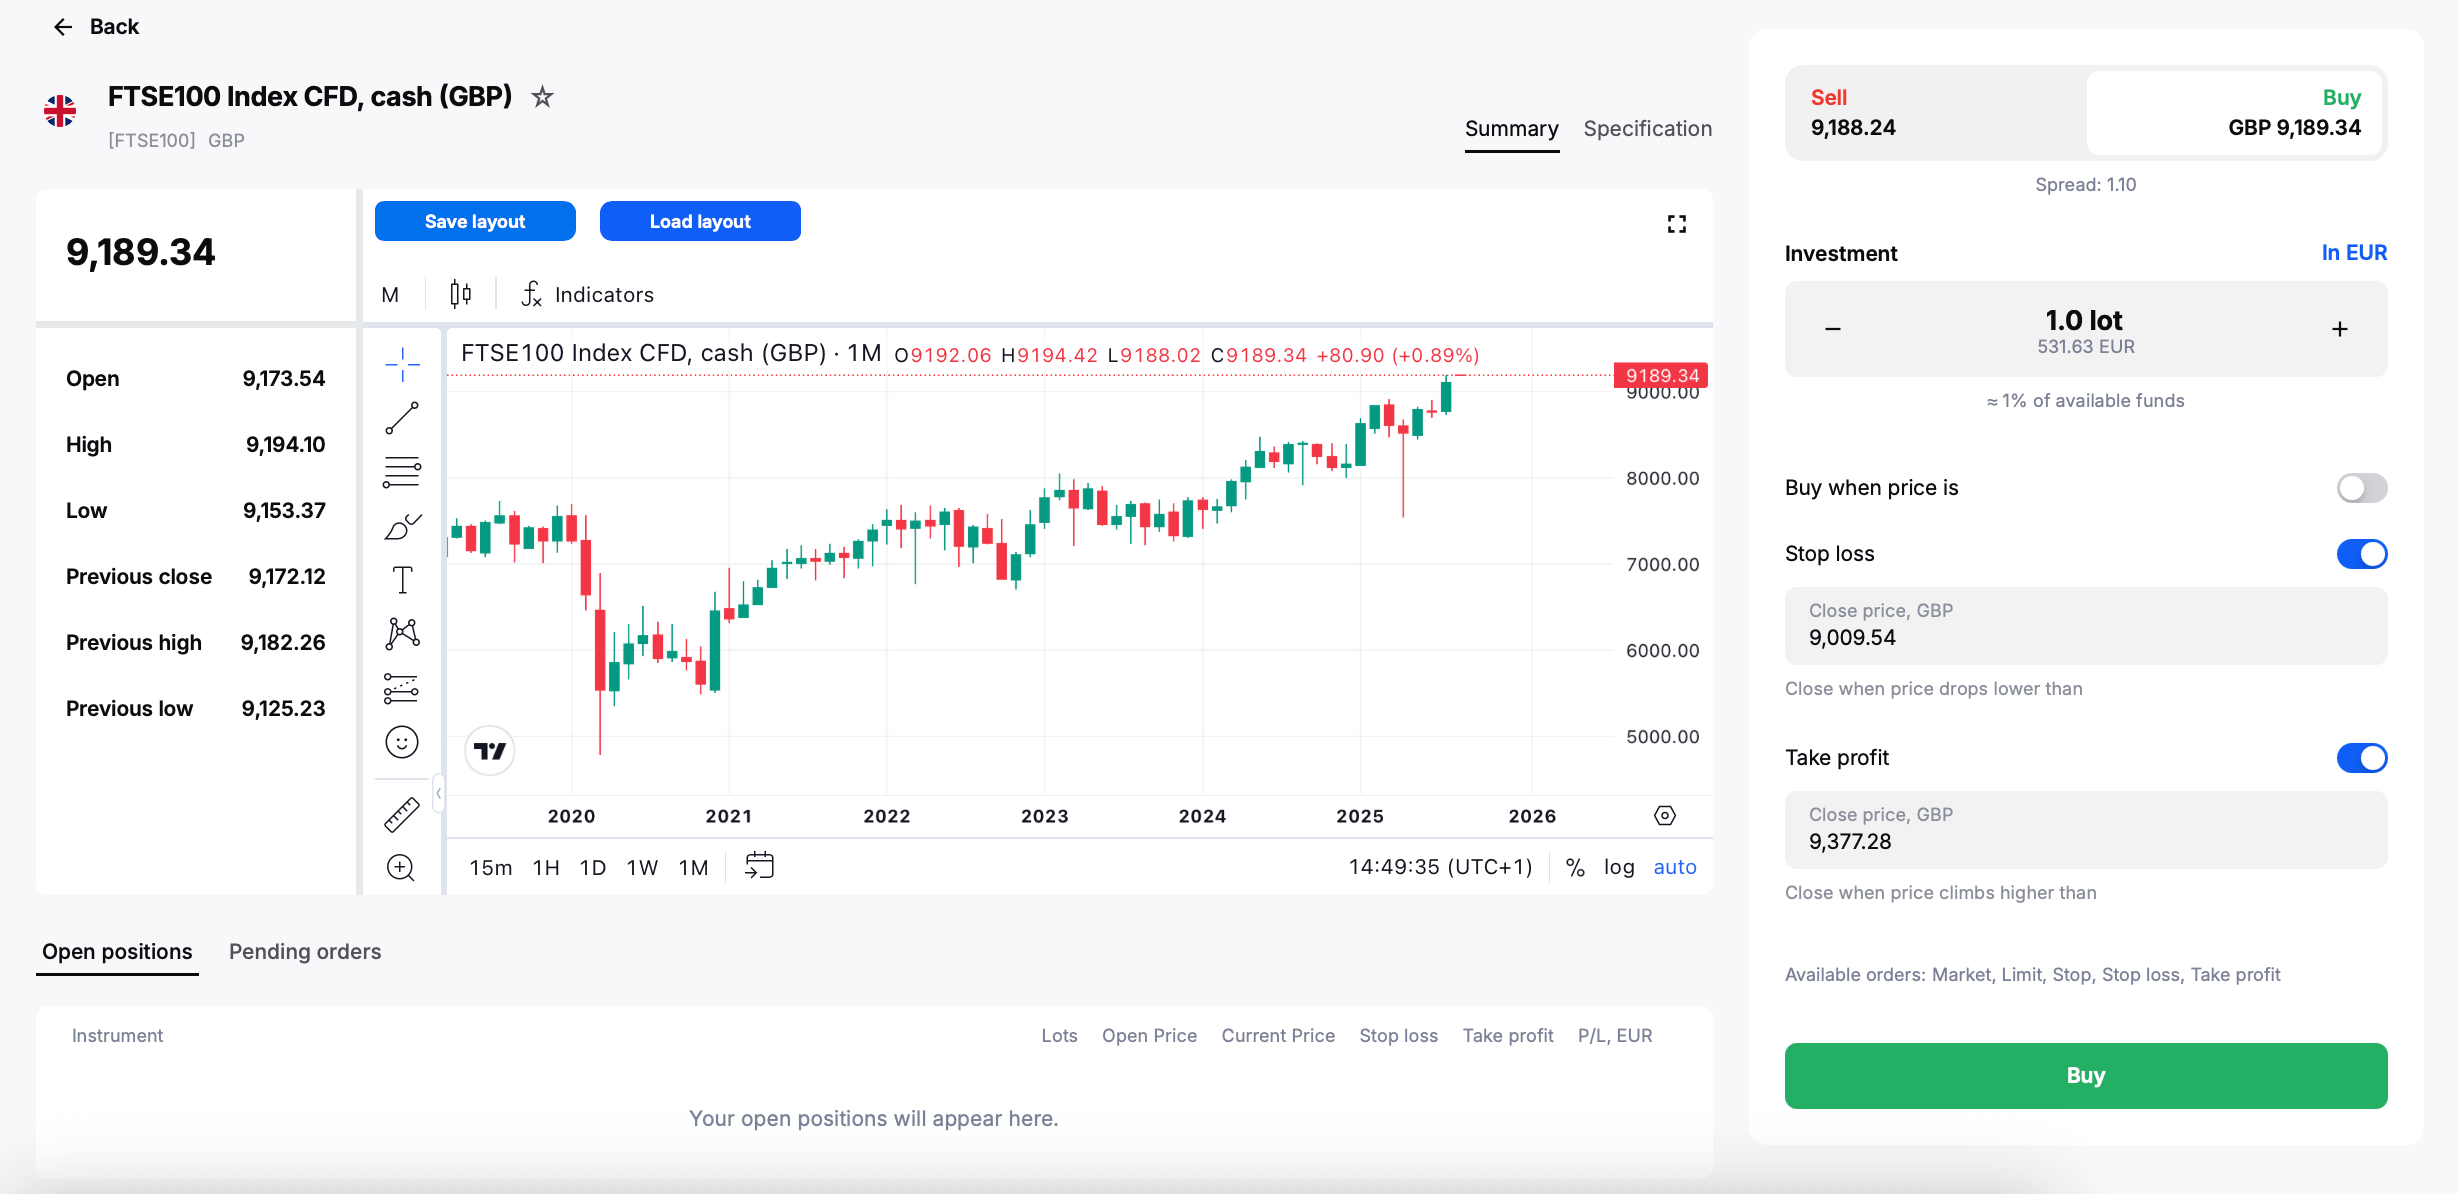Viewport: 2458px width, 1194px height.
Task: Select the Buy side at GBP 9,189.34
Action: 2234,113
